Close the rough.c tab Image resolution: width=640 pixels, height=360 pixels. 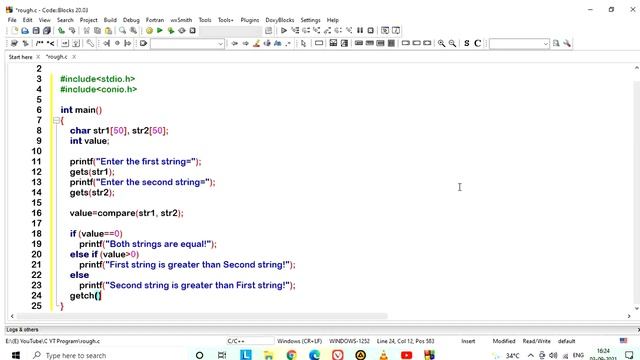click(74, 57)
